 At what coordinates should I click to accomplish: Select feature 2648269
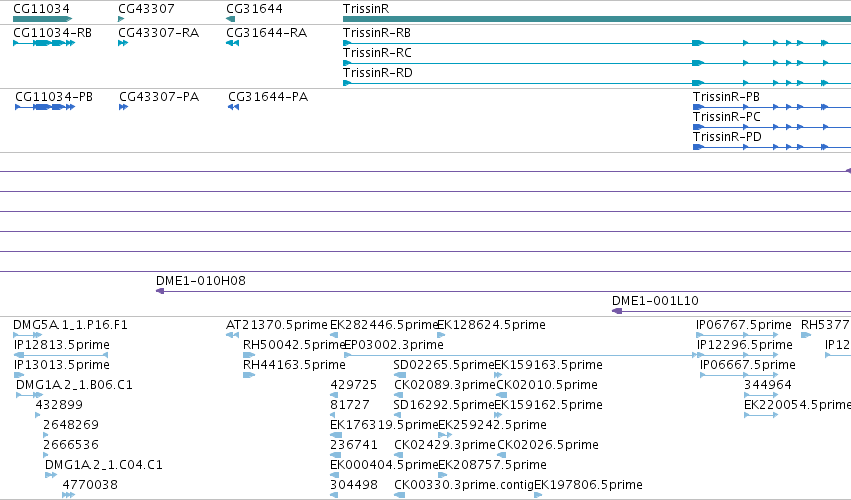click(71, 425)
